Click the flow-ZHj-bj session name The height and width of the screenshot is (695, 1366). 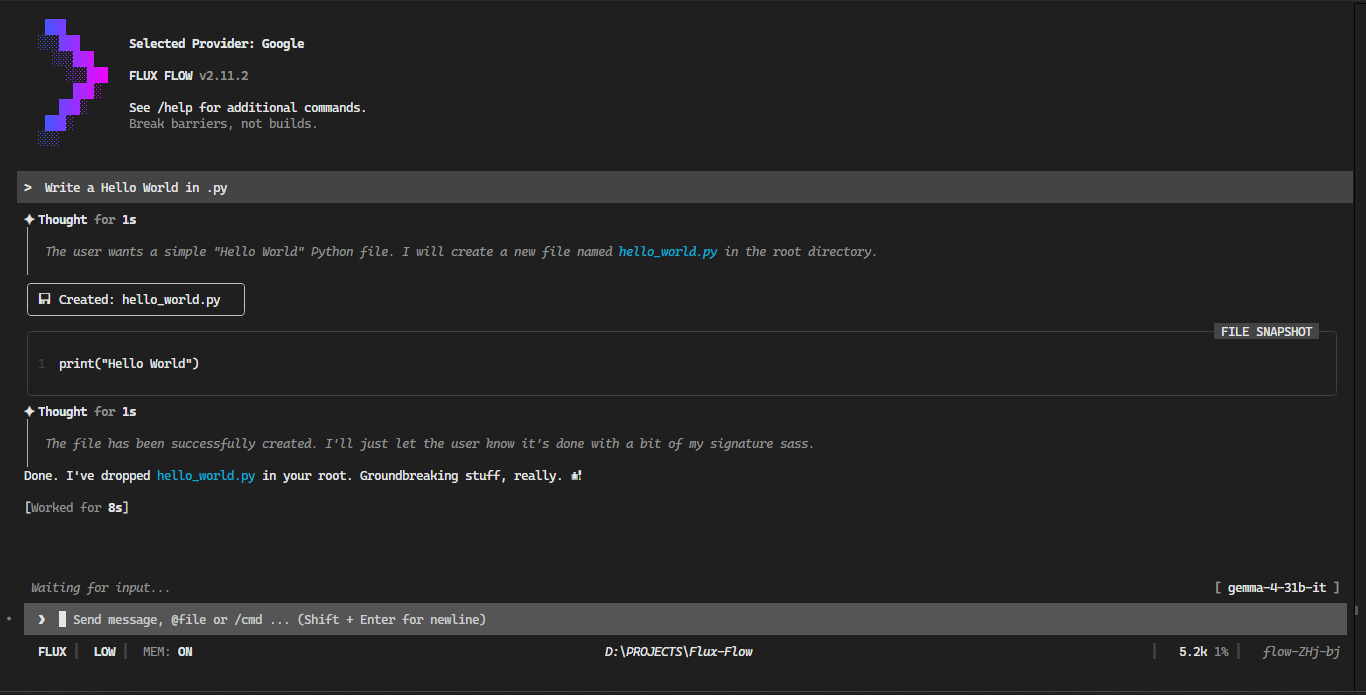[1301, 652]
